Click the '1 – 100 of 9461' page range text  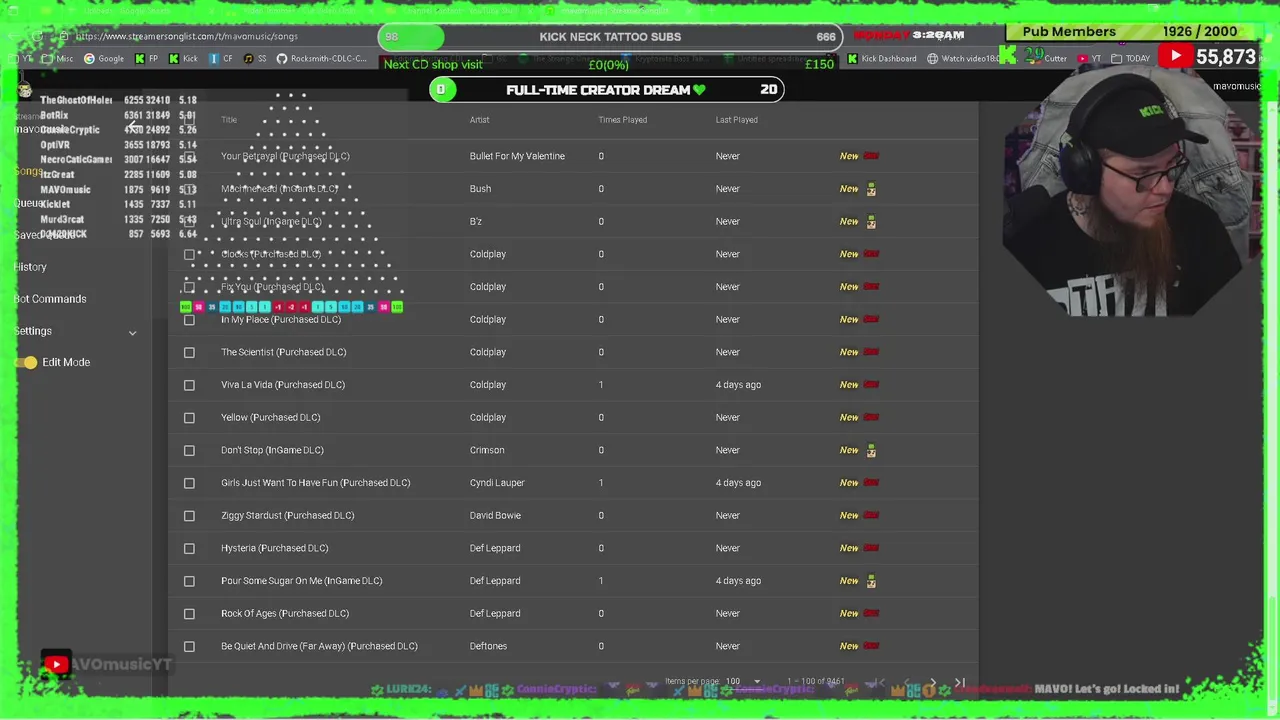(x=816, y=682)
